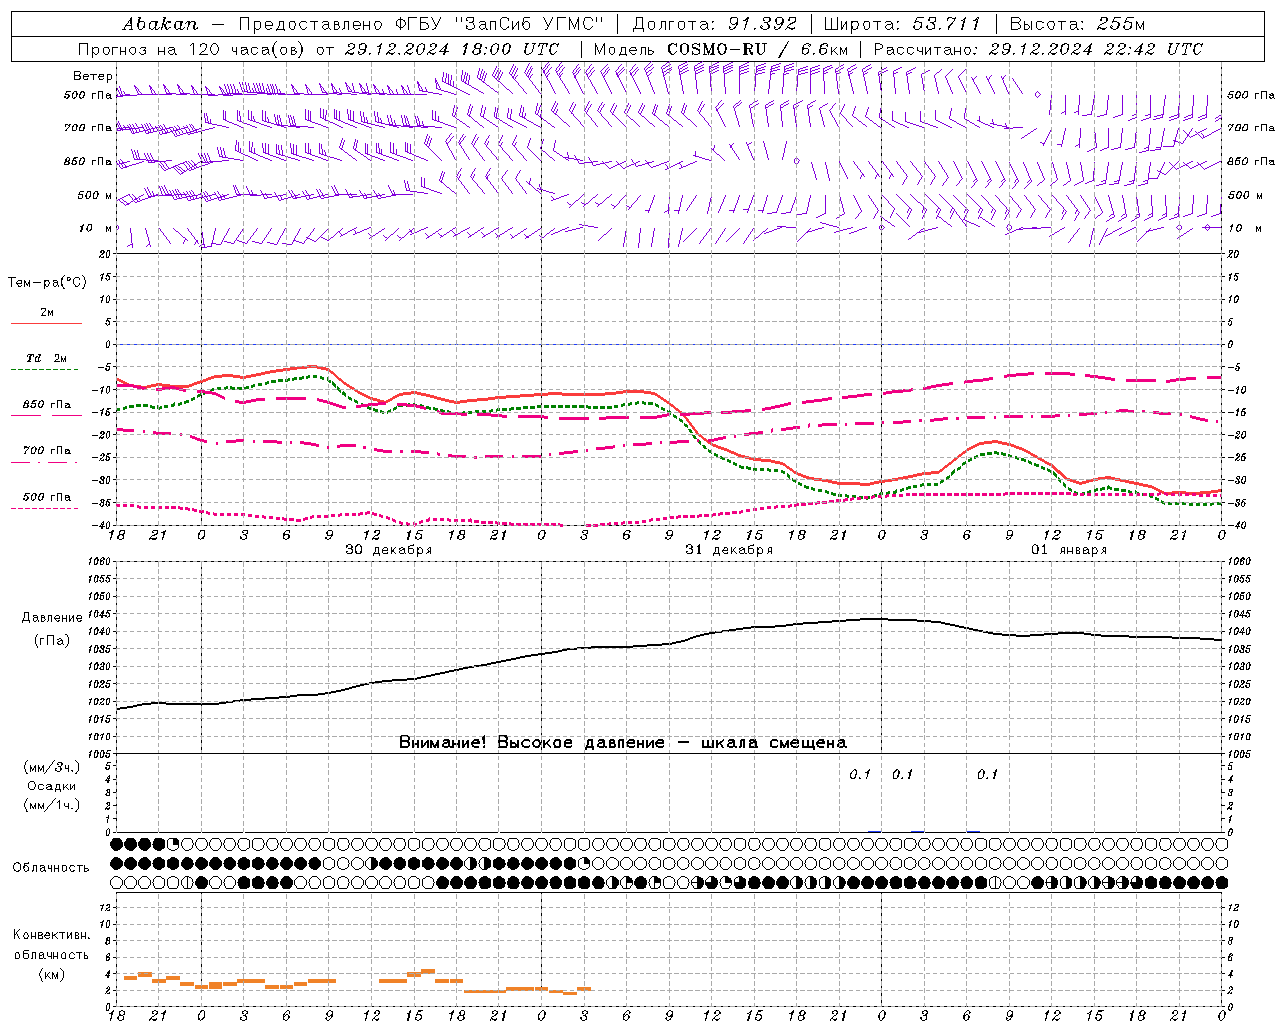The height and width of the screenshot is (1024, 1280).
Task: Click the "Осадки" precipitation label
Action: tap(52, 787)
